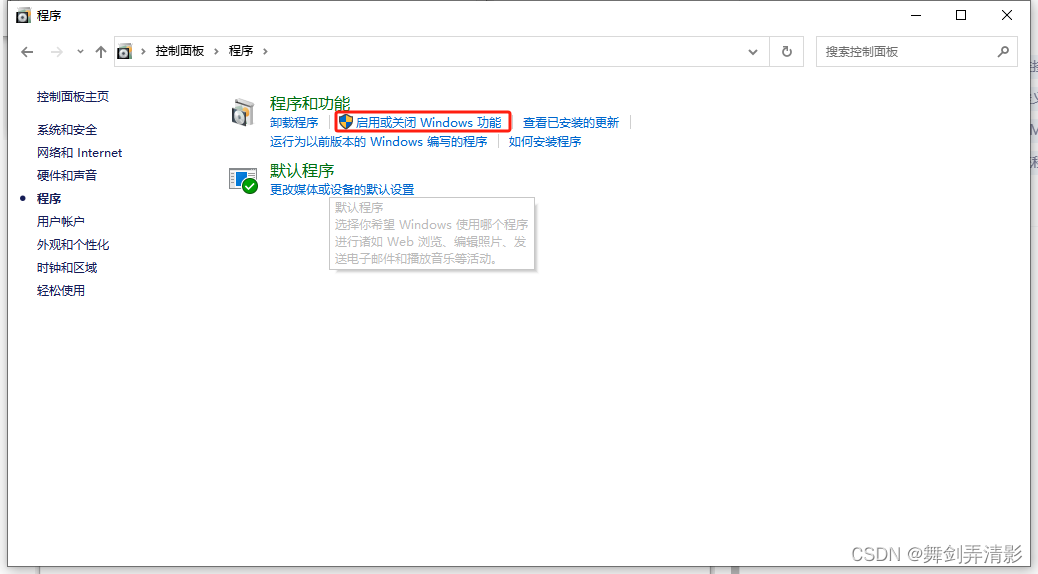
Task: Open 网络和 Internet category
Action: [79, 153]
